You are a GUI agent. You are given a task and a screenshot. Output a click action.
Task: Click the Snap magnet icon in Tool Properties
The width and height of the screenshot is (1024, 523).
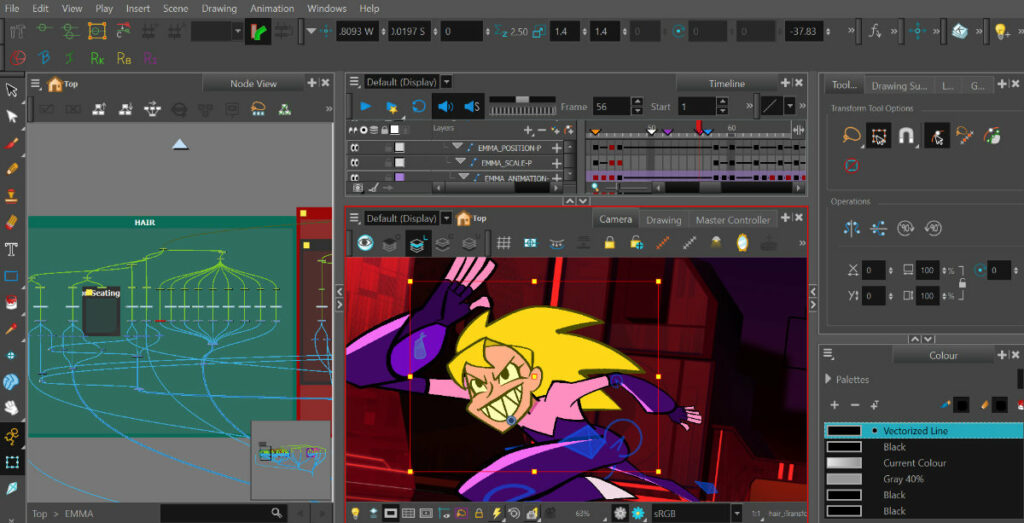click(906, 135)
